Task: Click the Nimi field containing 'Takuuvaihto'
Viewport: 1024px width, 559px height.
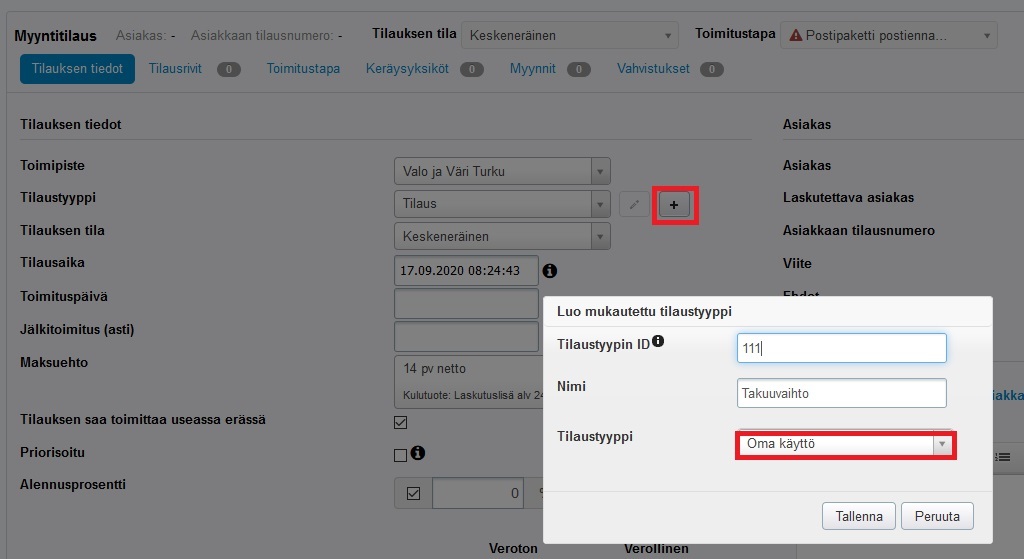Action: pyautogui.click(x=840, y=393)
